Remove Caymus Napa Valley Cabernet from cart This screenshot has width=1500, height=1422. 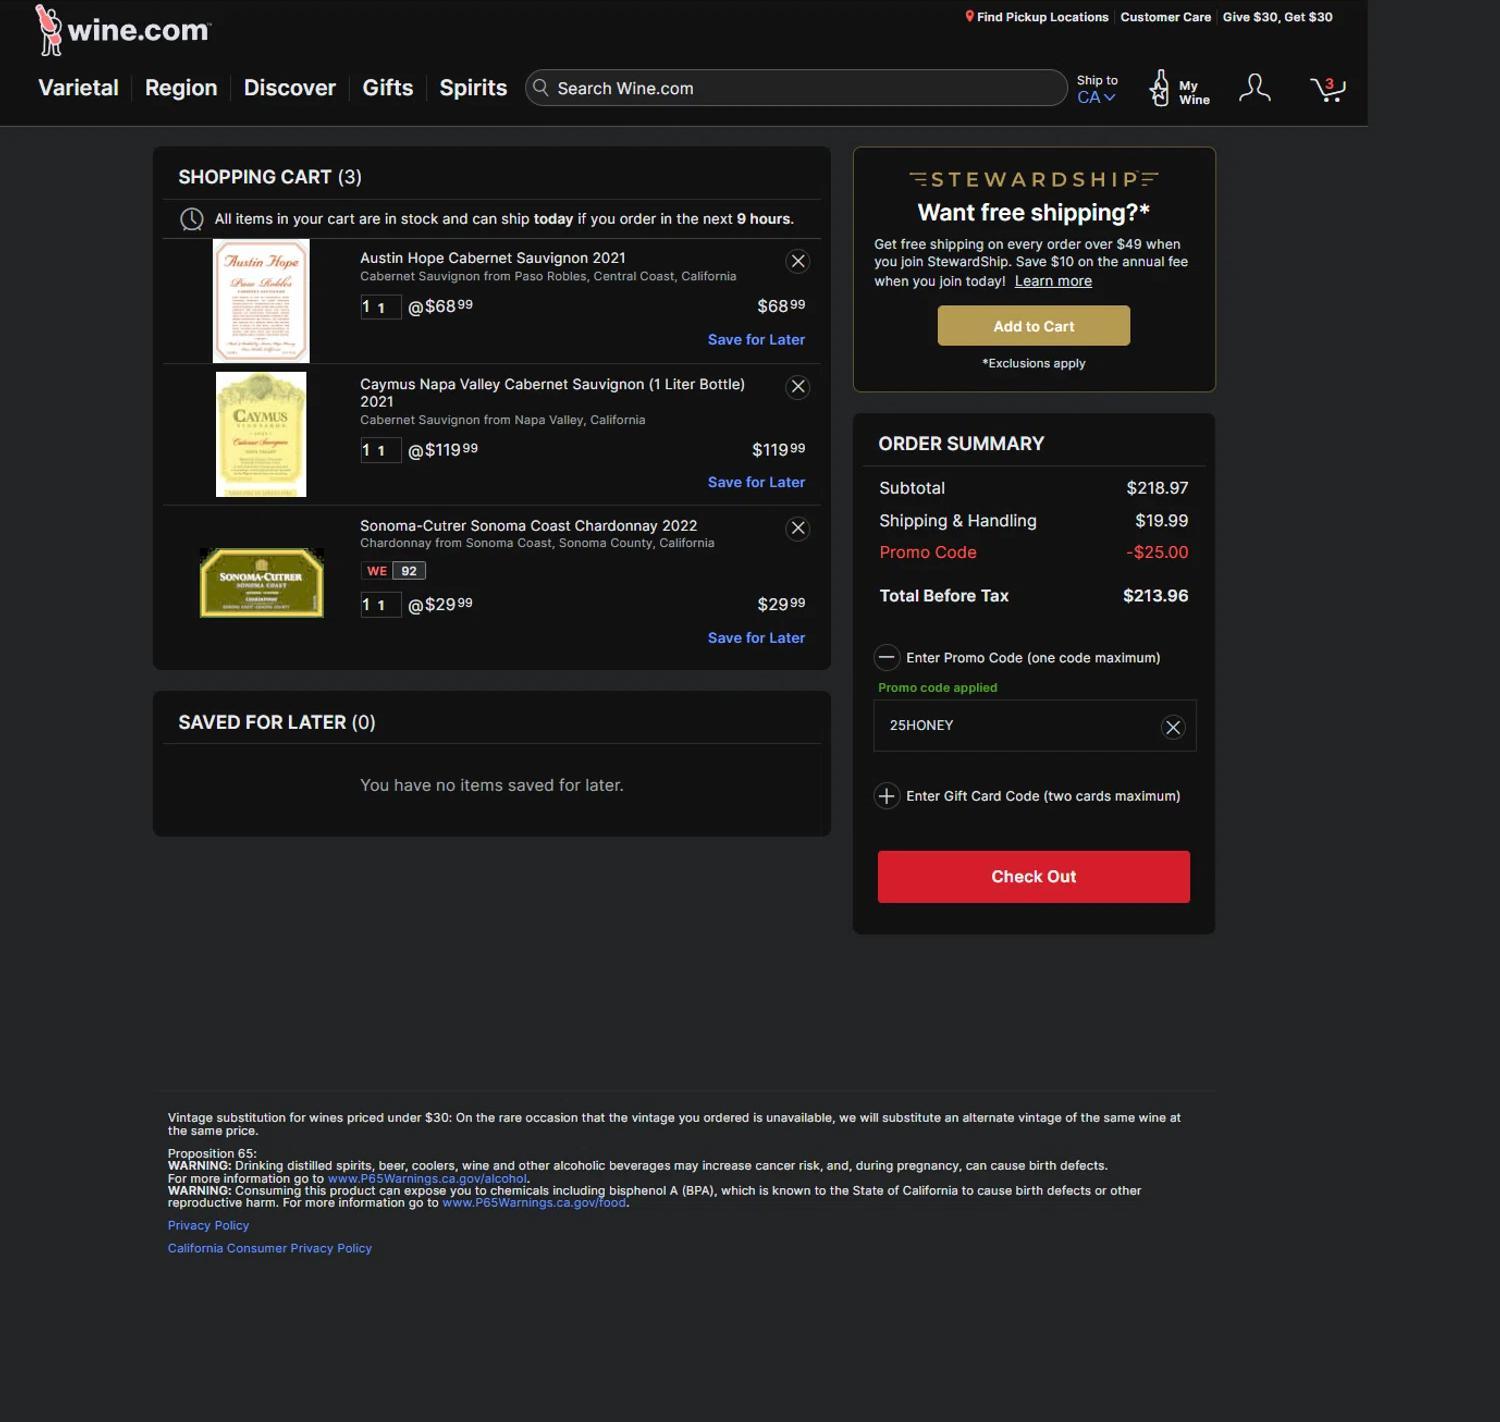(x=797, y=387)
